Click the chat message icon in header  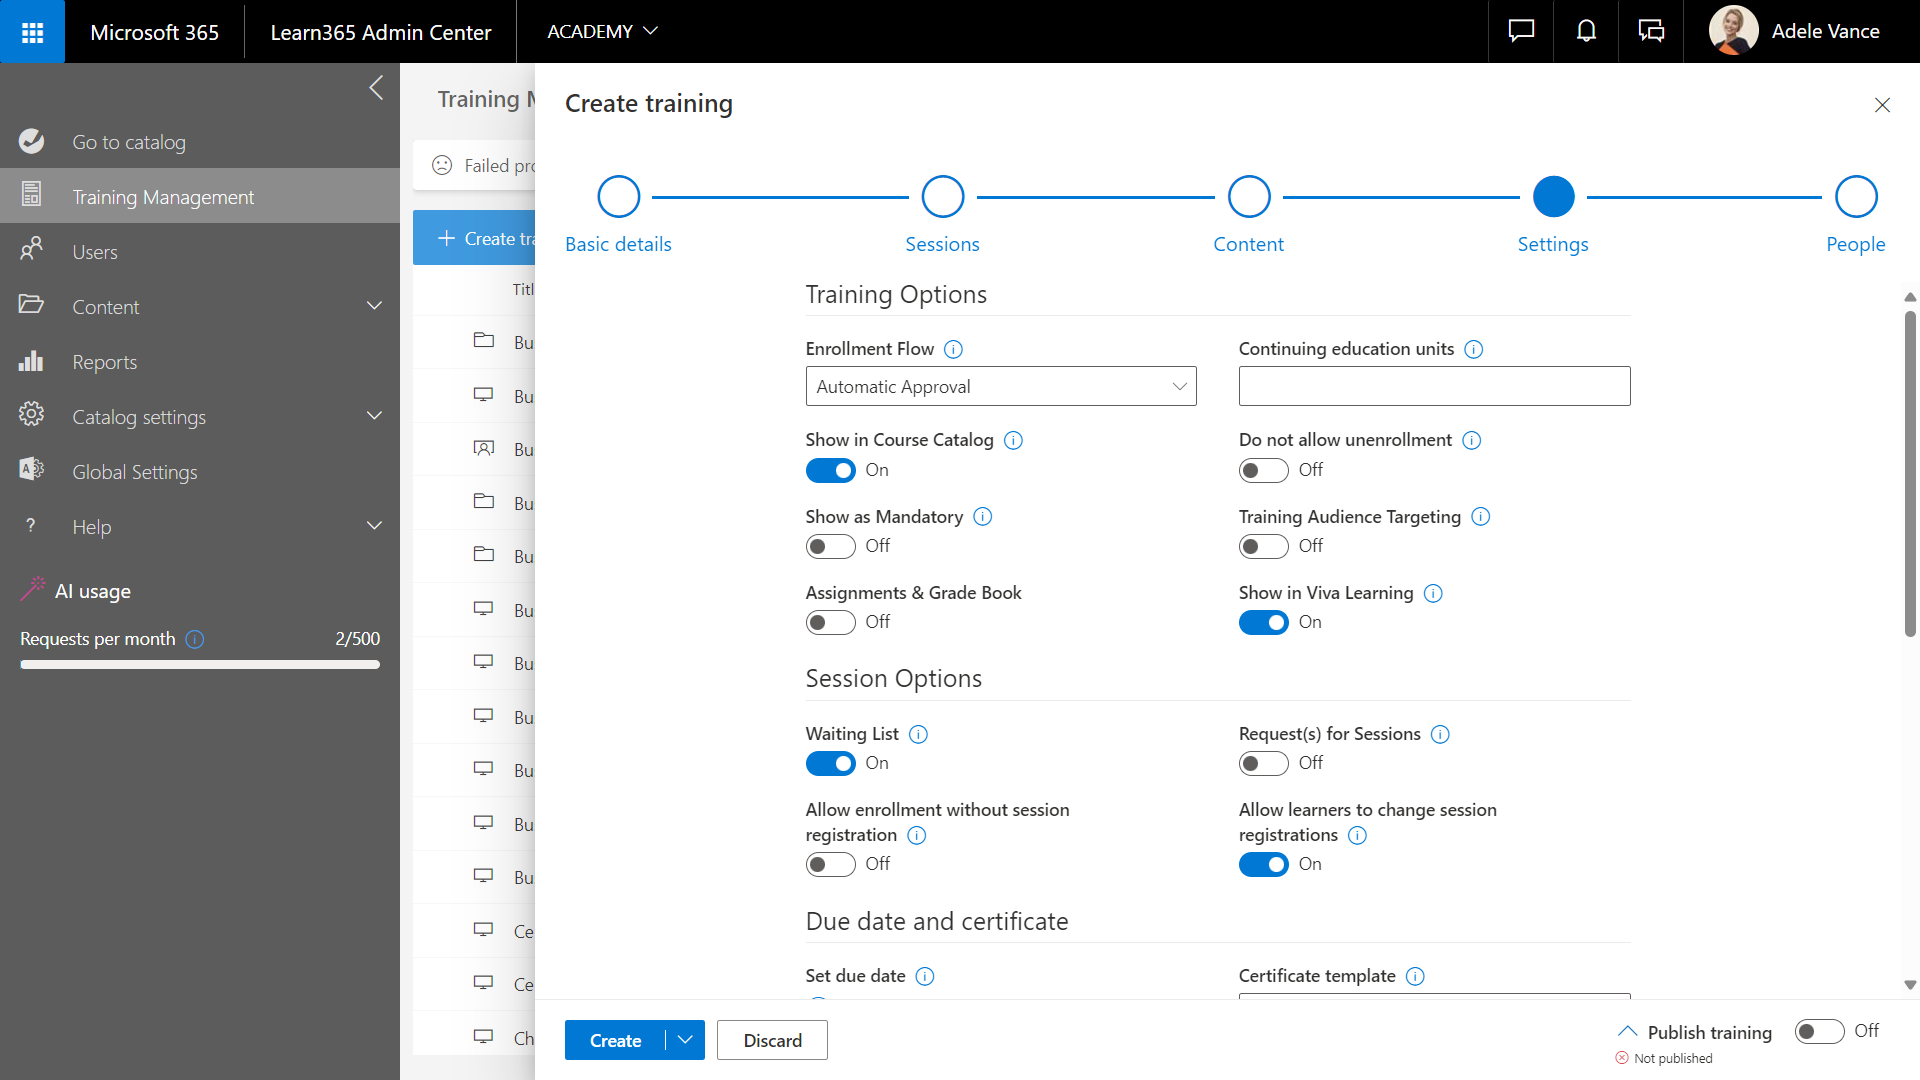pyautogui.click(x=1521, y=32)
